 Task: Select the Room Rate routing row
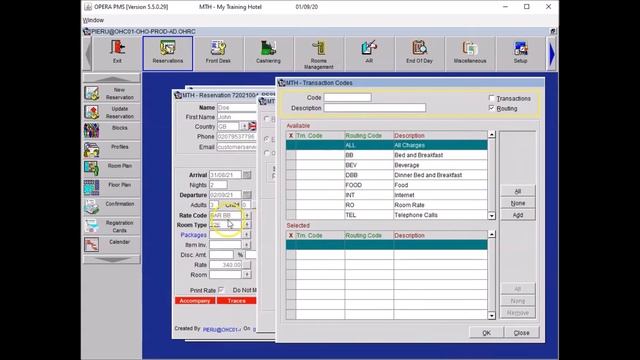coord(387,205)
